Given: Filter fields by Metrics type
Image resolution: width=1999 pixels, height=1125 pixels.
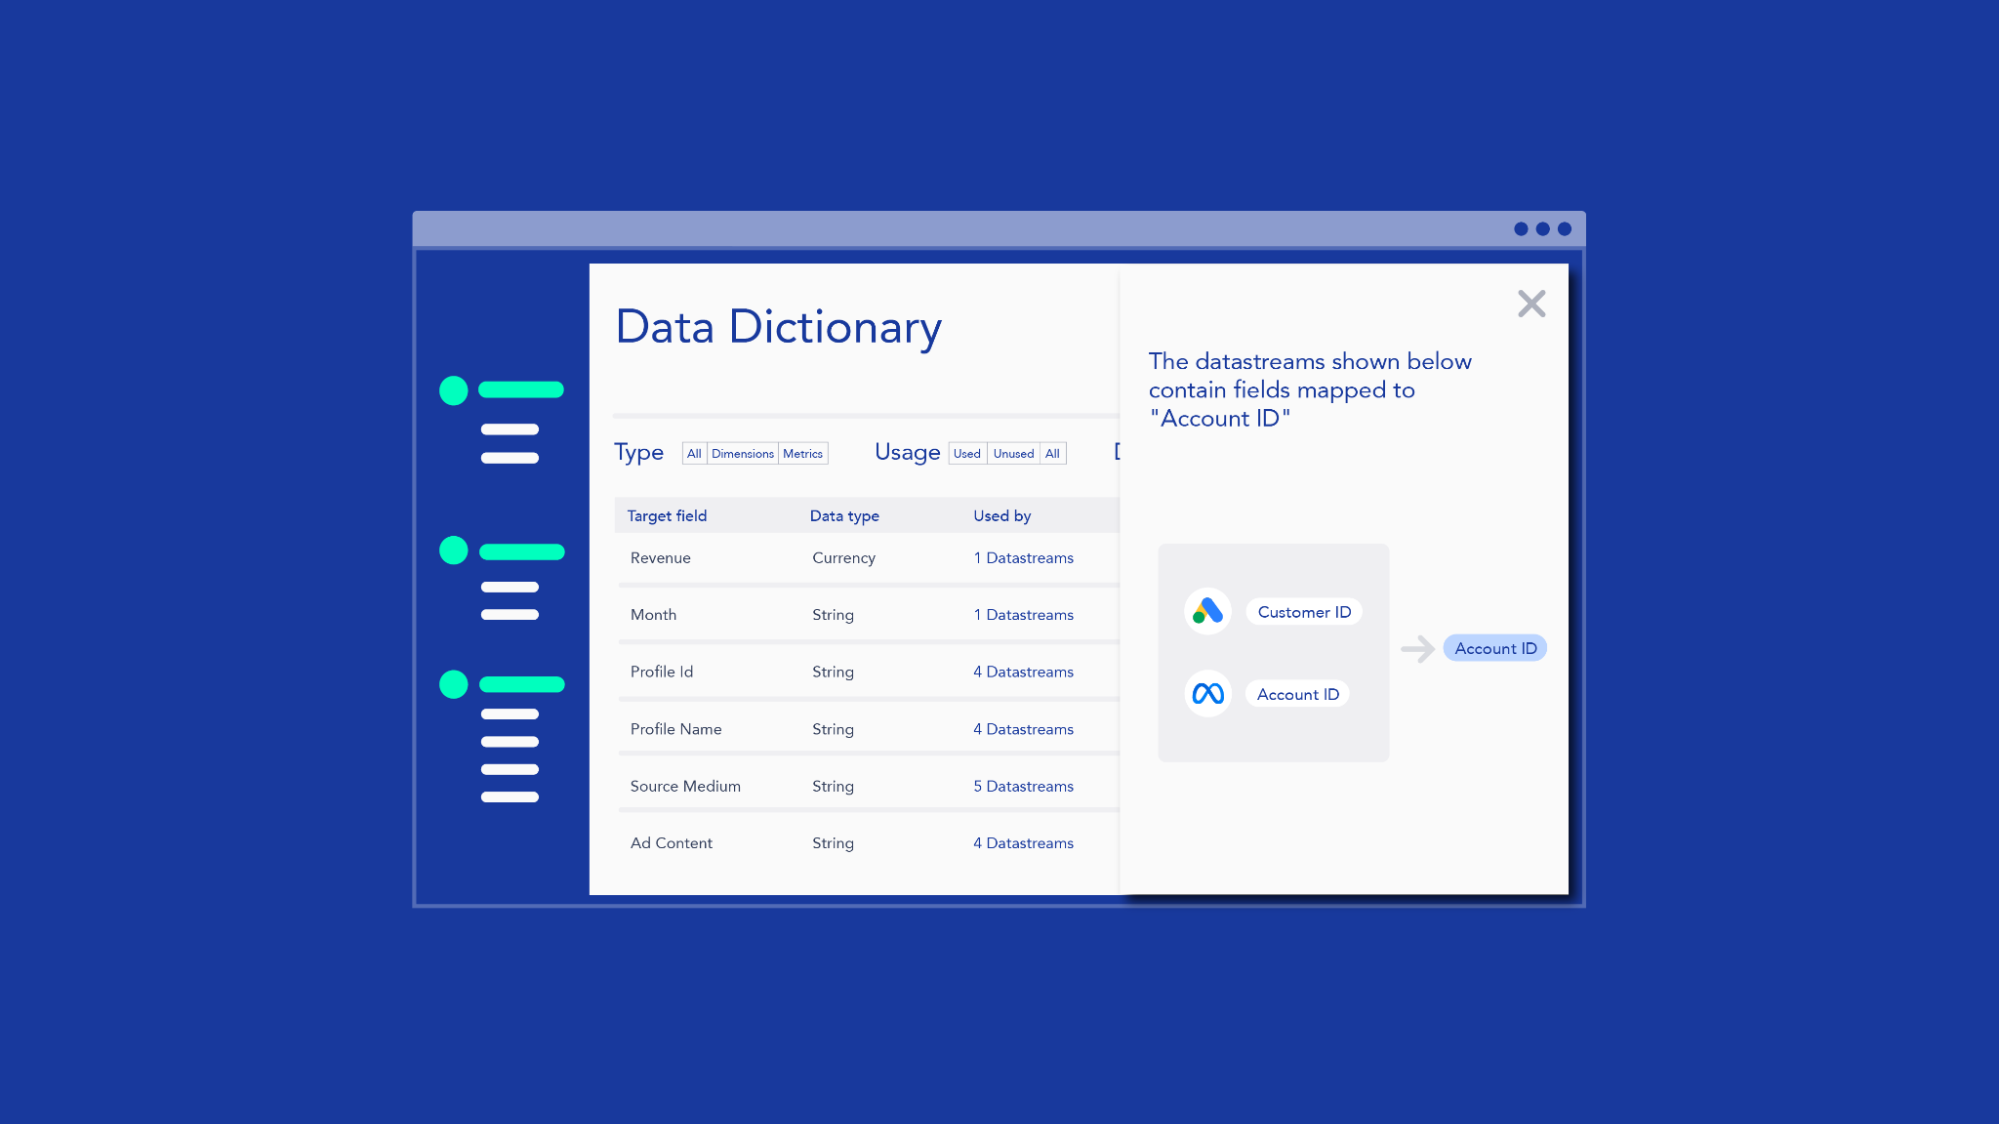Looking at the screenshot, I should 803,453.
